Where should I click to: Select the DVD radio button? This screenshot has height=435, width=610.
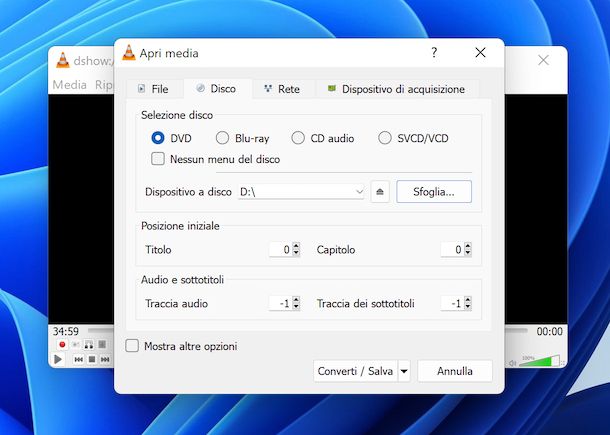[x=158, y=138]
